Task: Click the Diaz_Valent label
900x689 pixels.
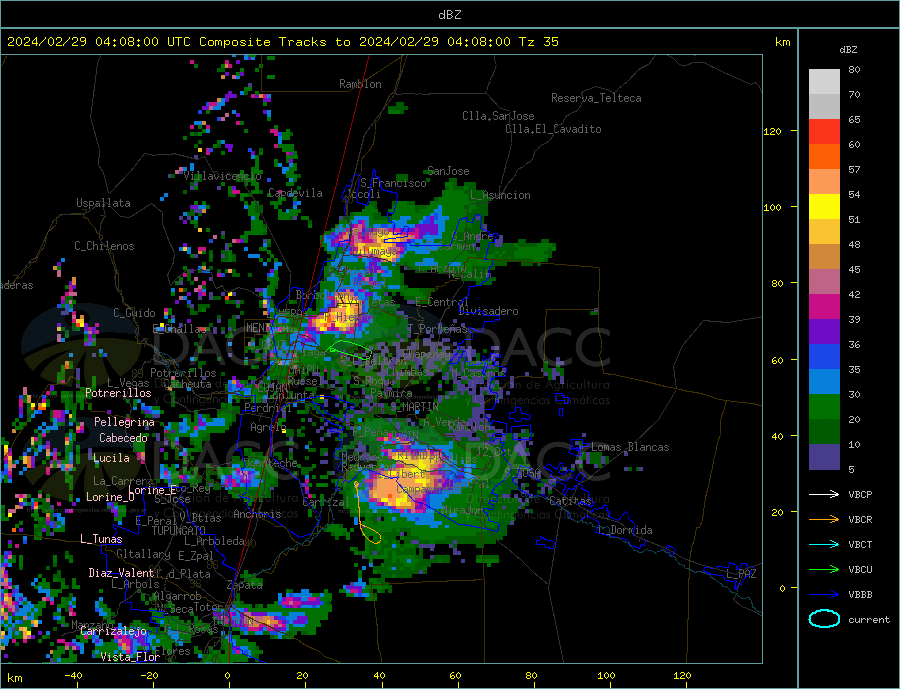Action: coord(121,573)
